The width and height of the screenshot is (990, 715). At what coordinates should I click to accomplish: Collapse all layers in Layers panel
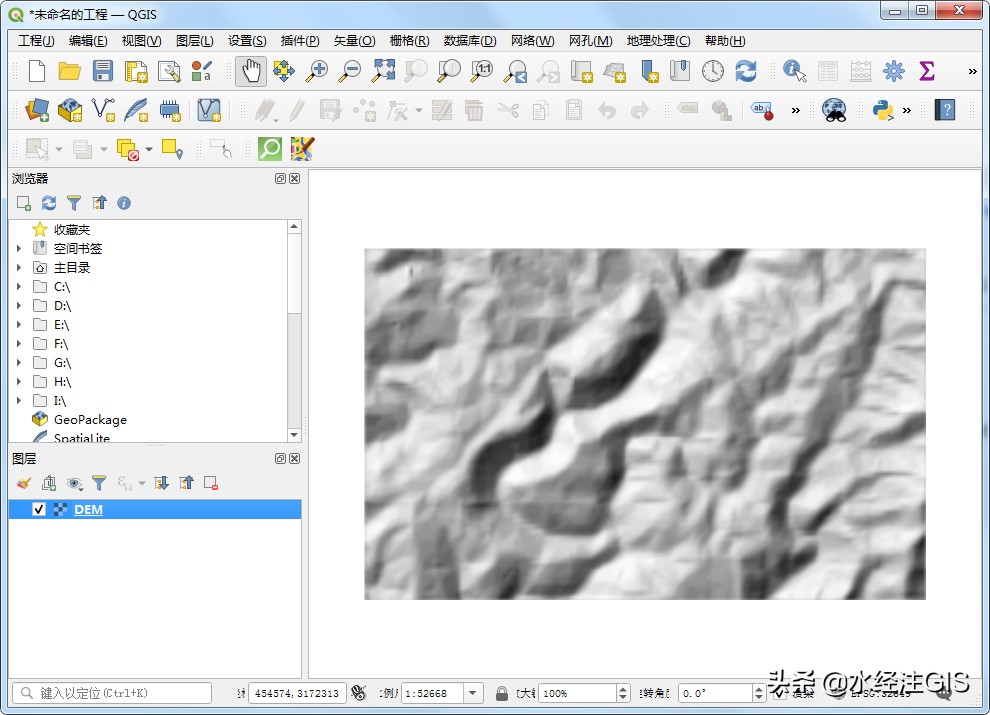pos(186,483)
